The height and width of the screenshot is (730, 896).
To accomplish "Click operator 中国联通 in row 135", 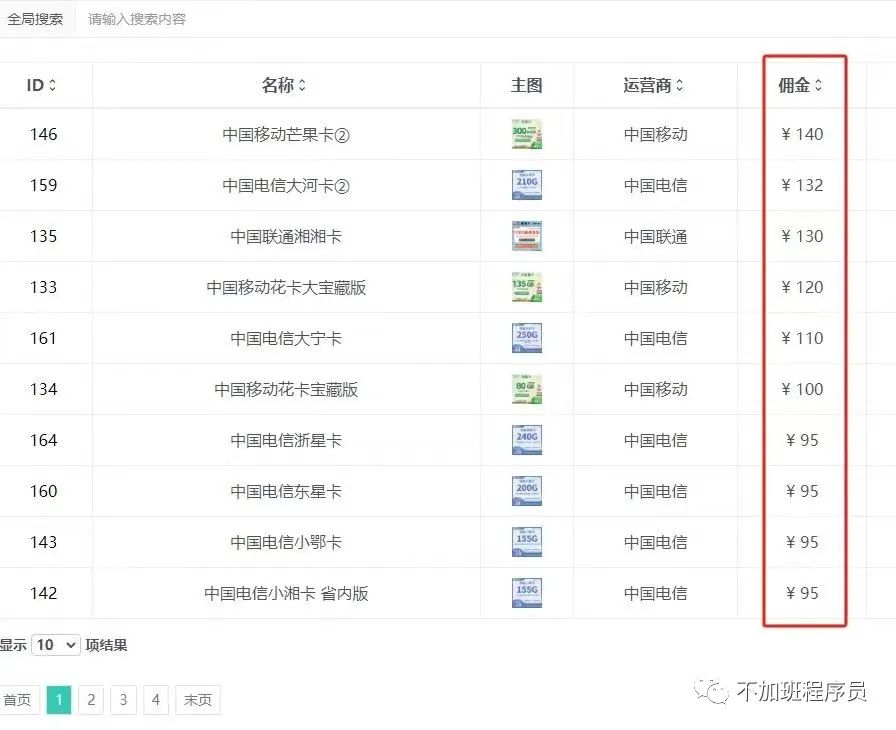I will click(x=655, y=236).
